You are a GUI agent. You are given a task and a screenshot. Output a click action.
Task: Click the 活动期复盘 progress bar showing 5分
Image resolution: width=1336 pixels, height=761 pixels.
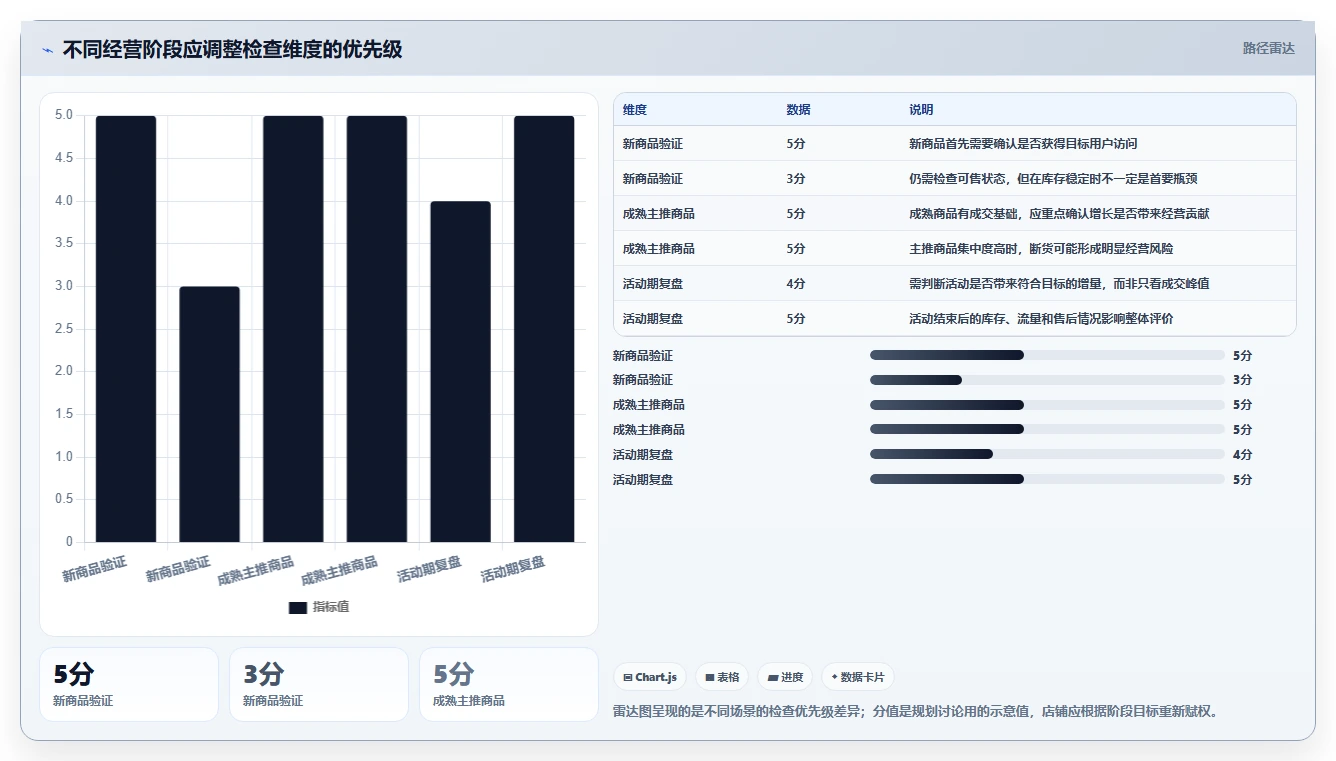coord(1047,479)
